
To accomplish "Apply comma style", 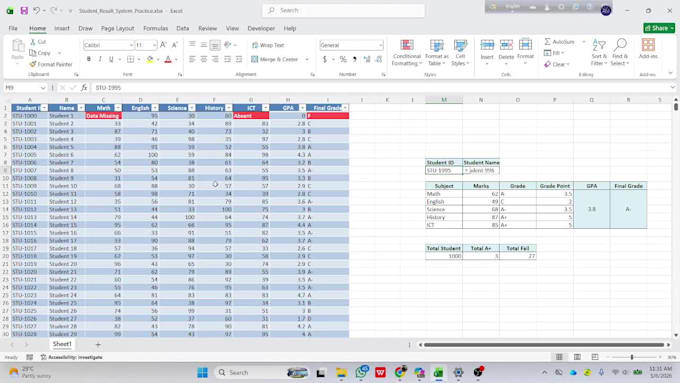I will [x=355, y=59].
